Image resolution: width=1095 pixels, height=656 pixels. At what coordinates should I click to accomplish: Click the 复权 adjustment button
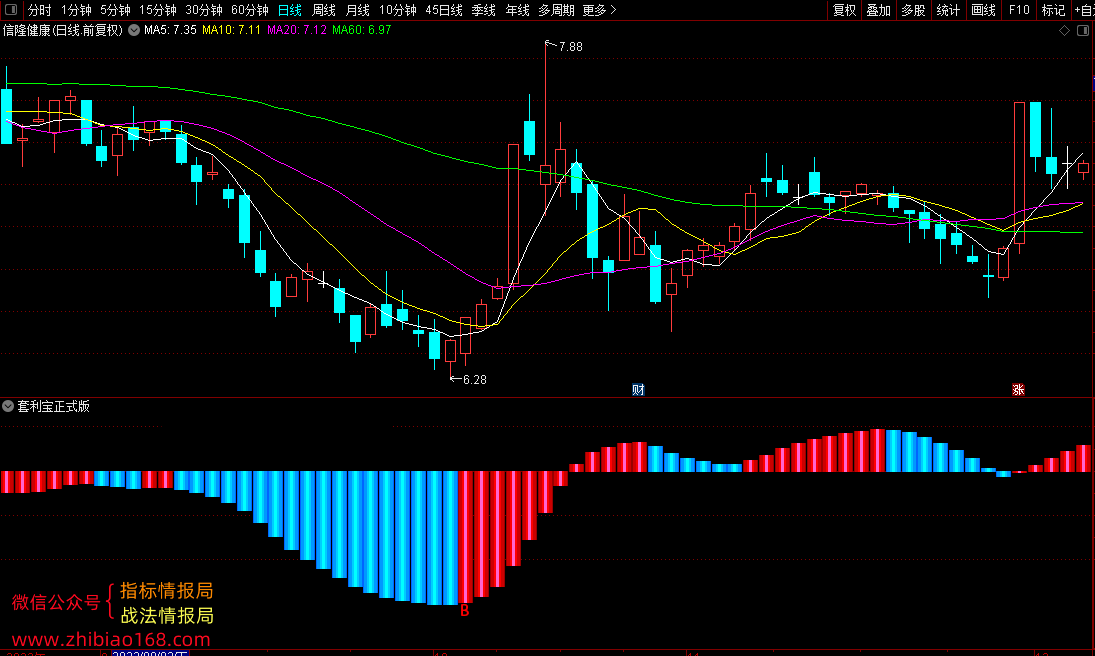coord(844,10)
